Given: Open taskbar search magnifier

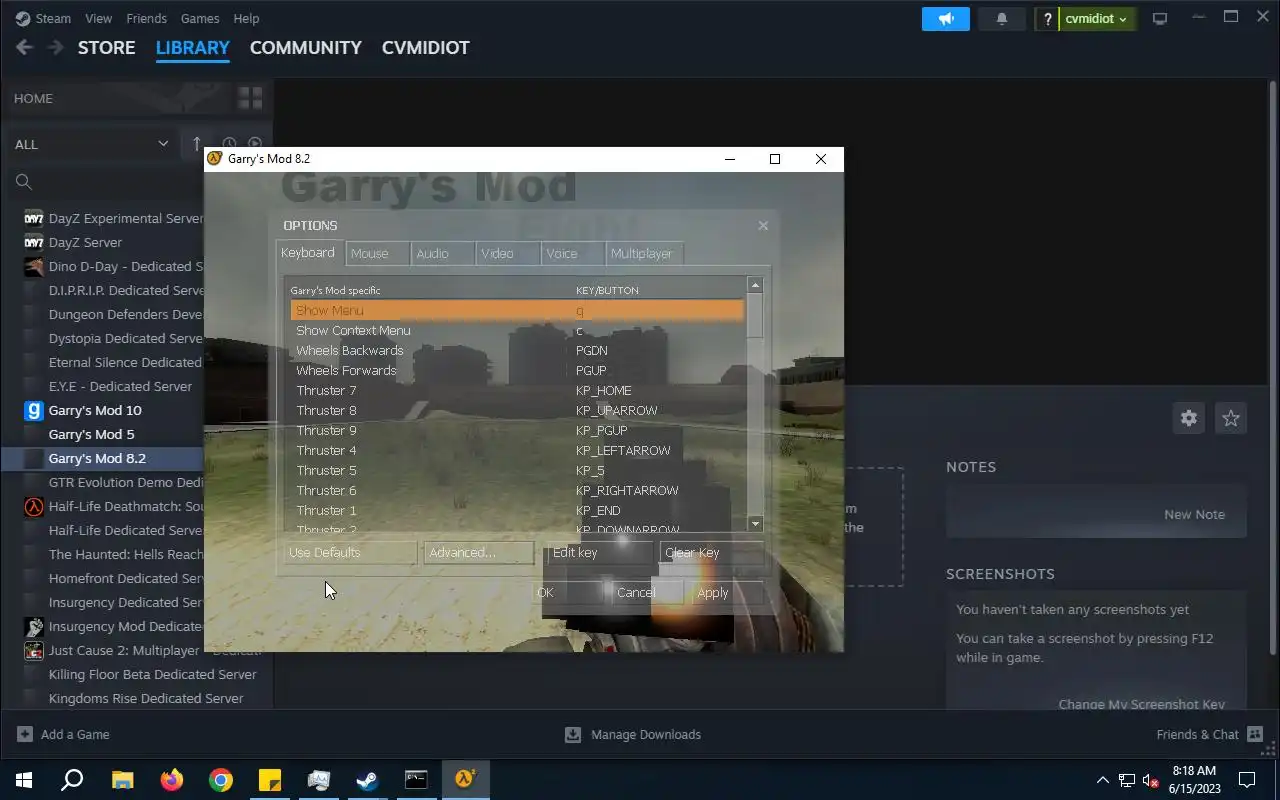Looking at the screenshot, I should (x=72, y=780).
